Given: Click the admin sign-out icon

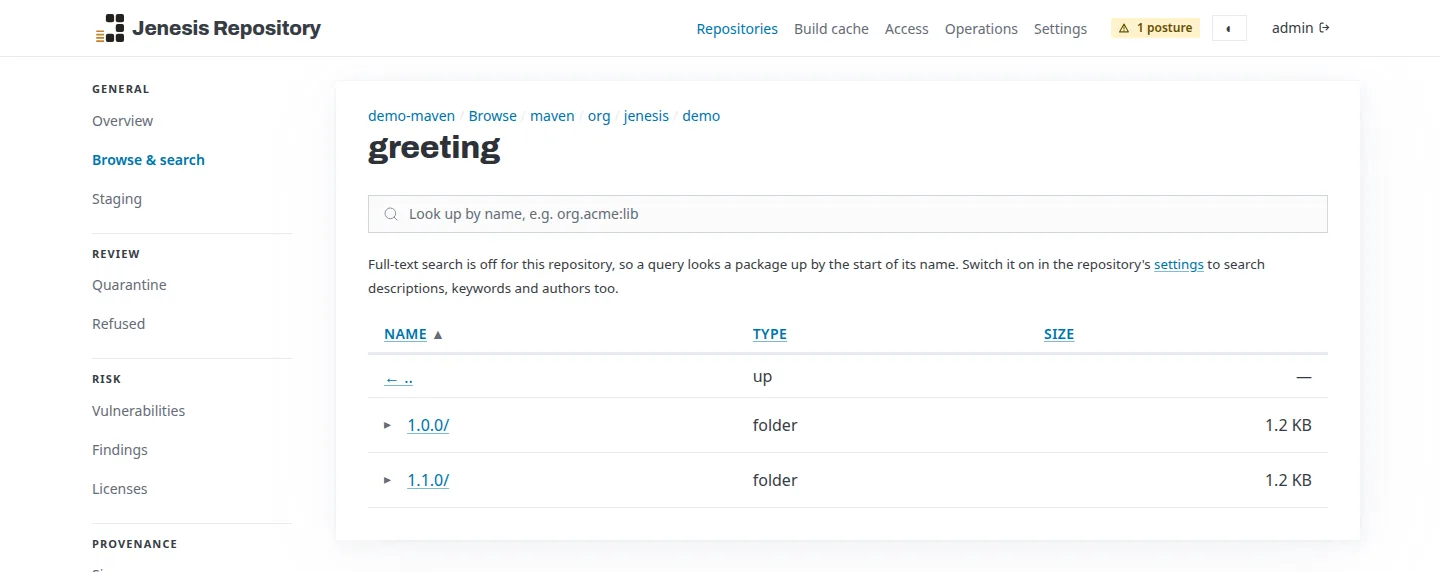Looking at the screenshot, I should coord(1325,28).
